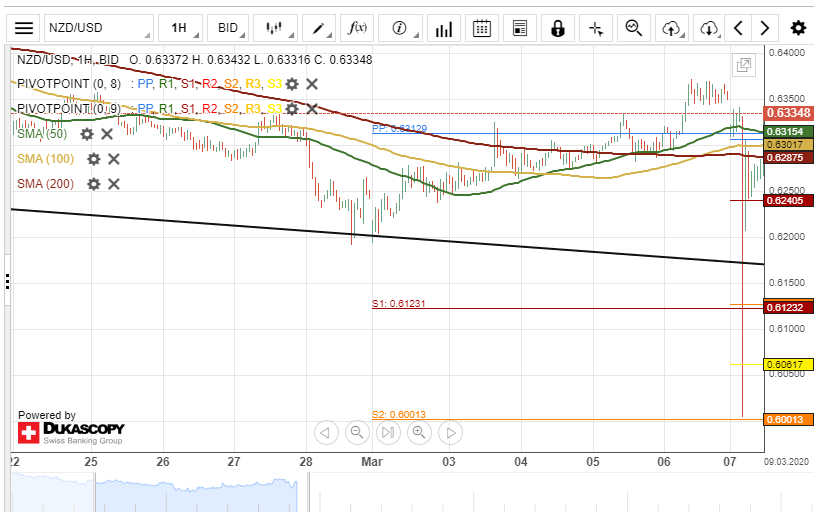This screenshot has height=521, width=818.
Task: Open the candlestick chart type menu
Action: [275, 28]
